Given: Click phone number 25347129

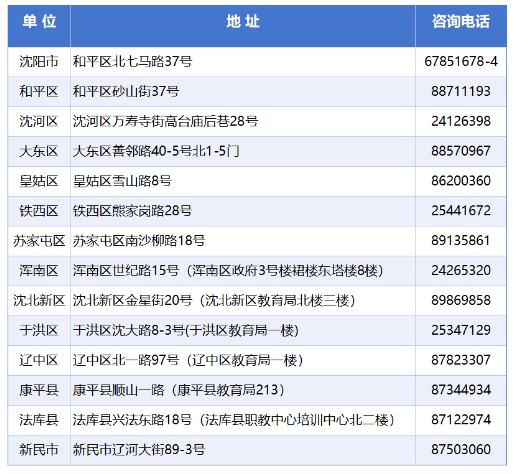Looking at the screenshot, I should tap(461, 330).
